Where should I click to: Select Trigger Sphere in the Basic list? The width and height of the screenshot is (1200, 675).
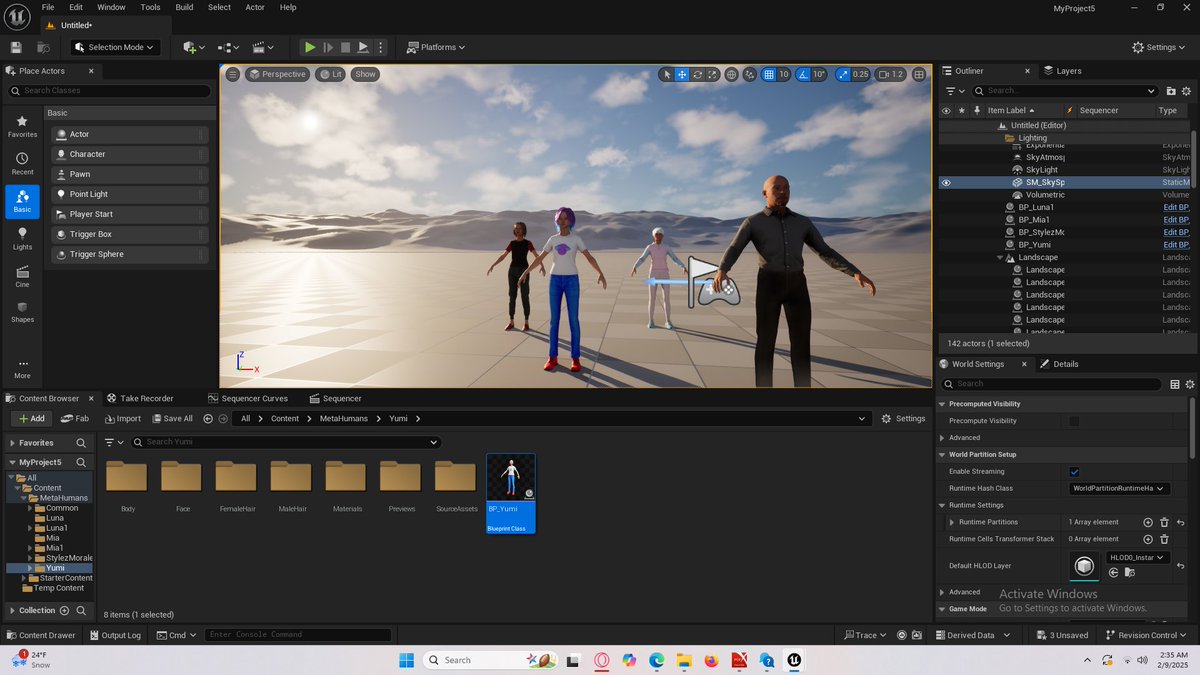[131, 254]
